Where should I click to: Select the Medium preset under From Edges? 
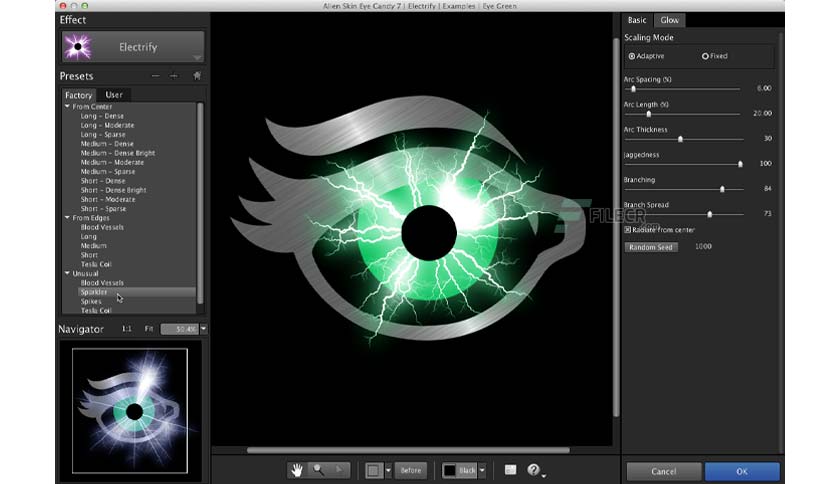coord(93,246)
